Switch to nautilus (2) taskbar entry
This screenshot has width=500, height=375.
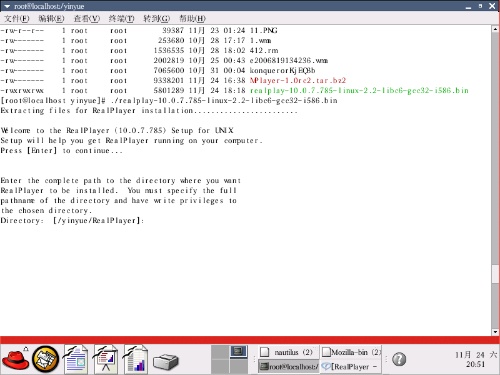(289, 352)
